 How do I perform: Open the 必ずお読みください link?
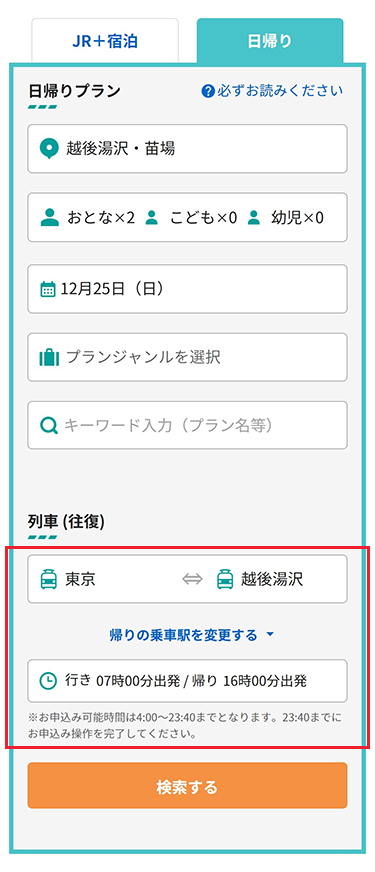tap(280, 91)
